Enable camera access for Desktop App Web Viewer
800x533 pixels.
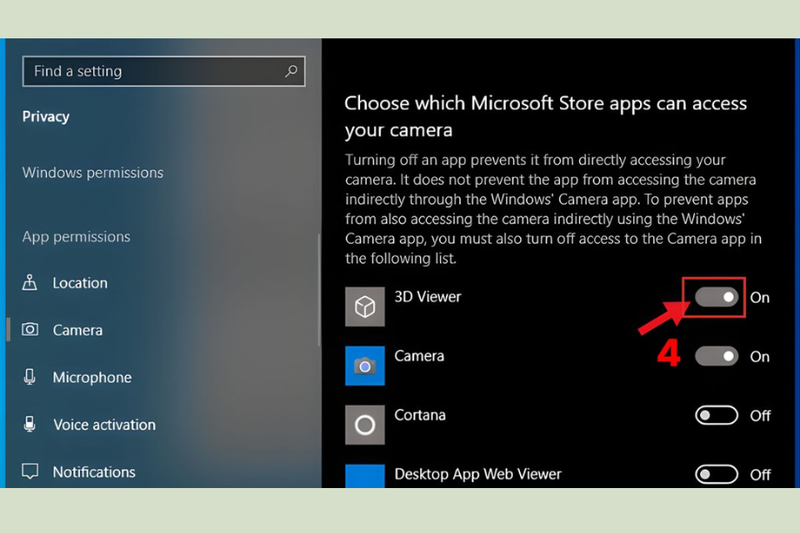(716, 474)
